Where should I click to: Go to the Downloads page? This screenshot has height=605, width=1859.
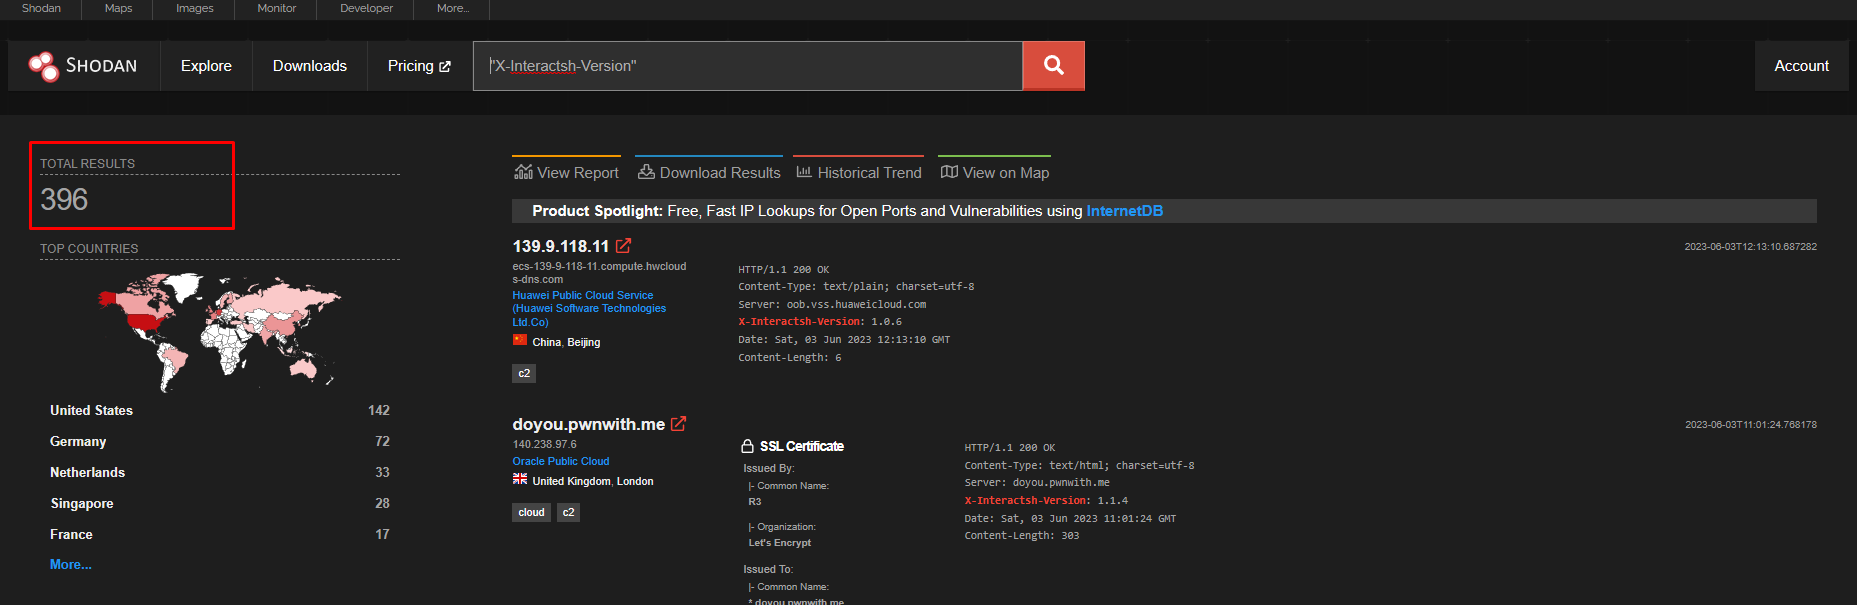tap(309, 66)
